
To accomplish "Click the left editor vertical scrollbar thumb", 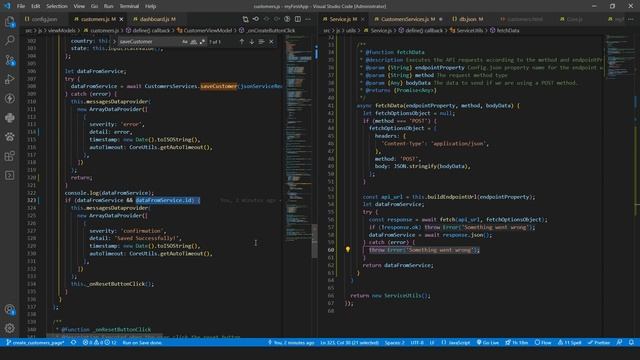I will point(314,241).
